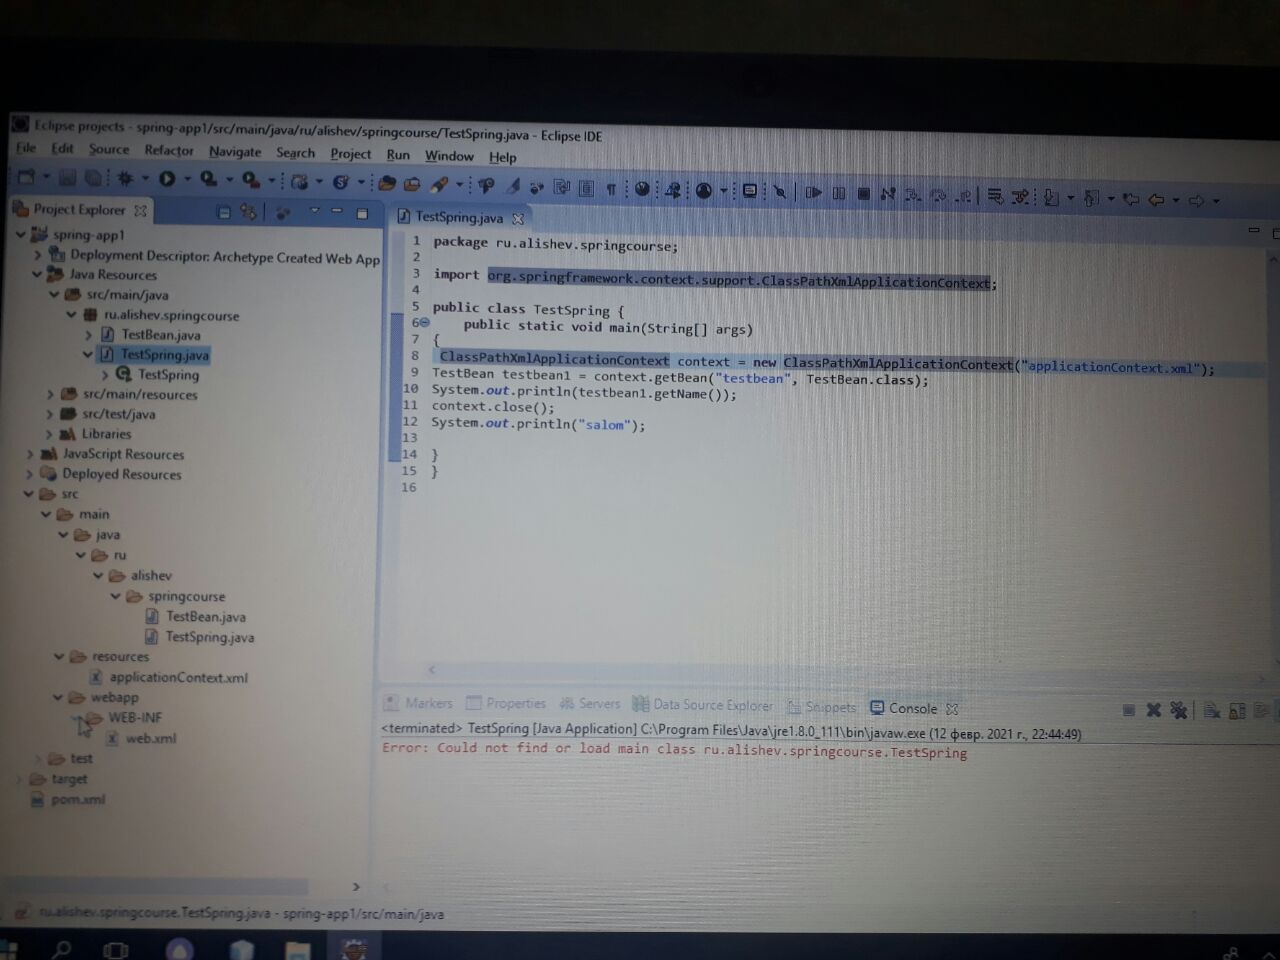Open the Refactor menu
The width and height of the screenshot is (1280, 960).
169,150
